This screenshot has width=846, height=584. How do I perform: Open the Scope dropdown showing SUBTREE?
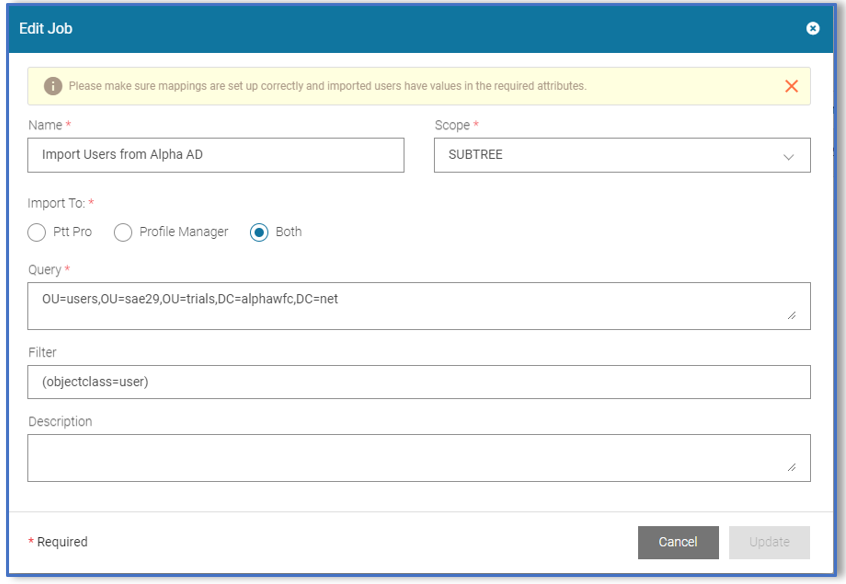[x=610, y=156]
